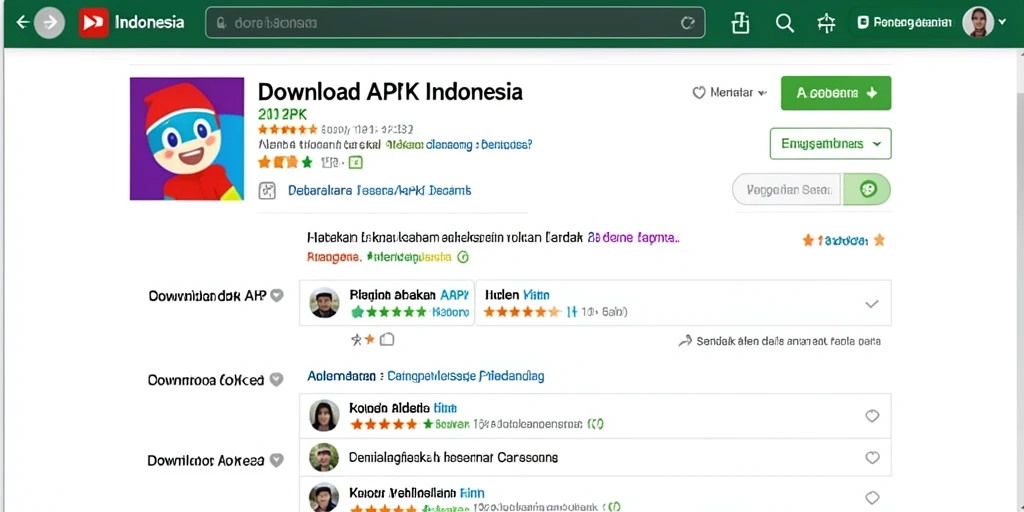
Task: Select the Hiden Kiitn card
Action: pos(683,303)
